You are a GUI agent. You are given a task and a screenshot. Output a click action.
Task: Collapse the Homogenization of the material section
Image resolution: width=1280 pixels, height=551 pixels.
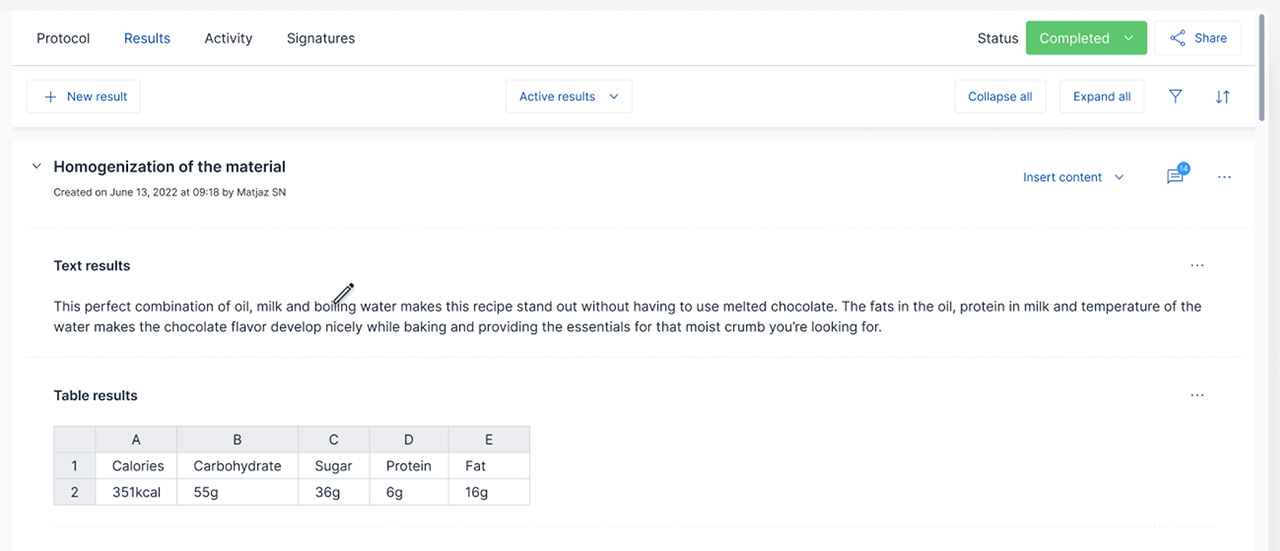pyautogui.click(x=36, y=167)
